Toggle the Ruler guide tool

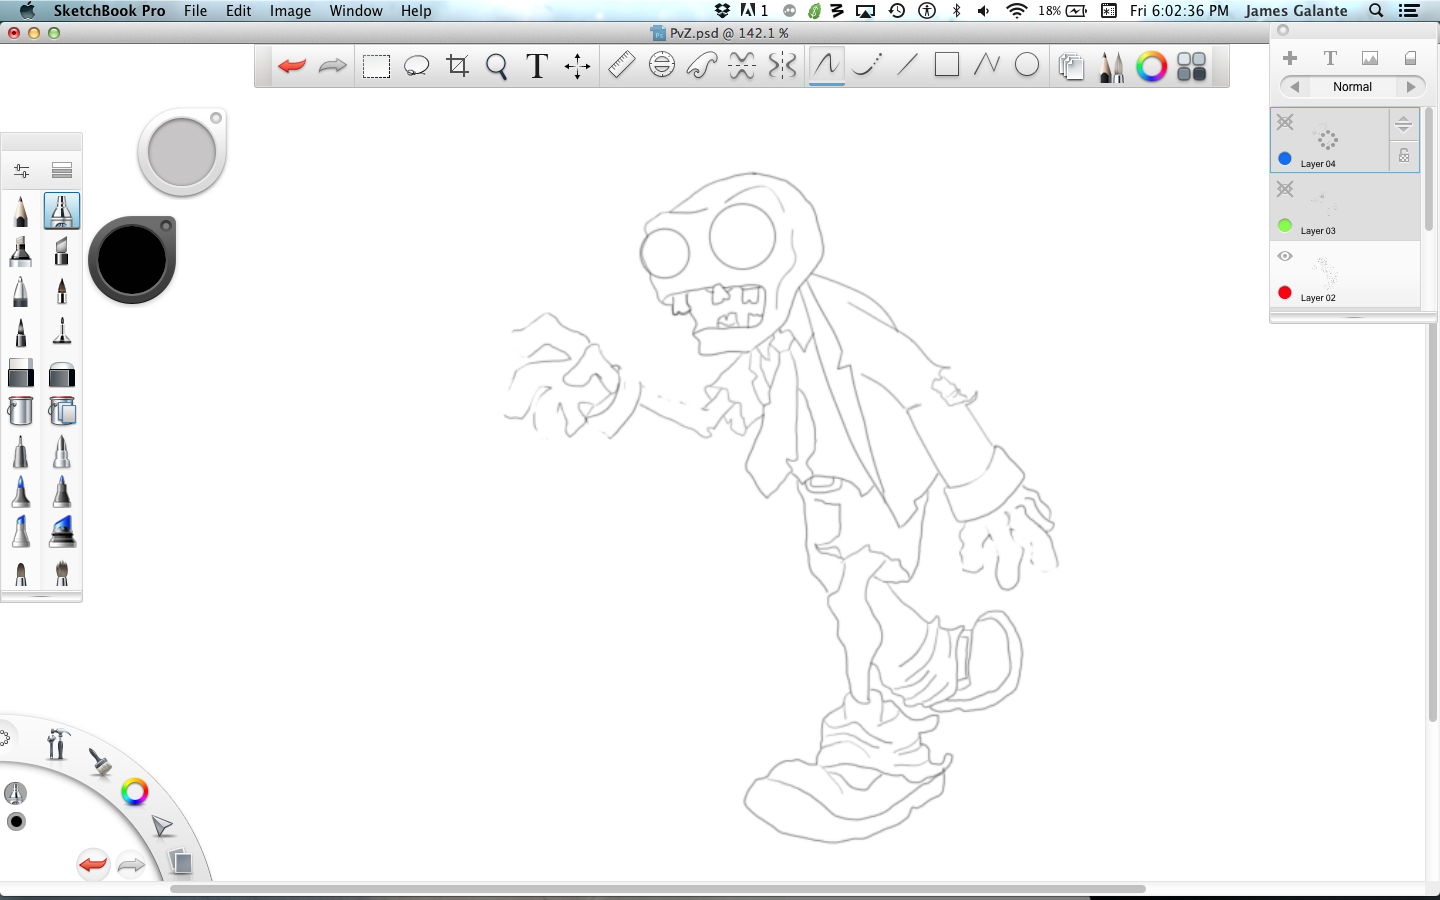pos(621,66)
